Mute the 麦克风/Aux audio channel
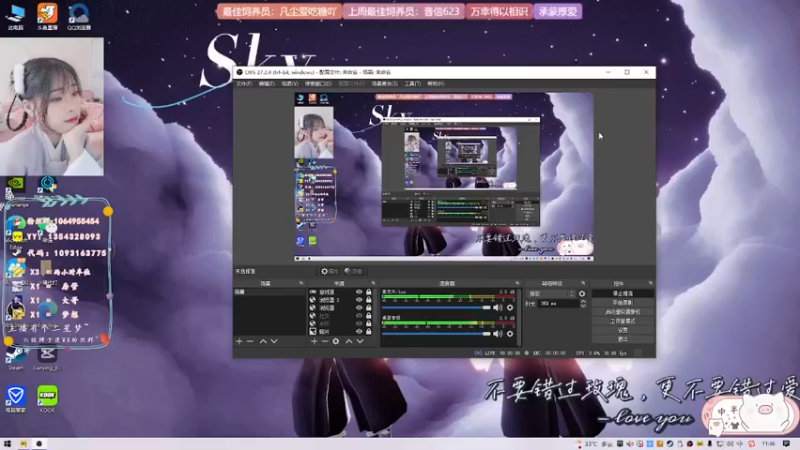 point(497,308)
